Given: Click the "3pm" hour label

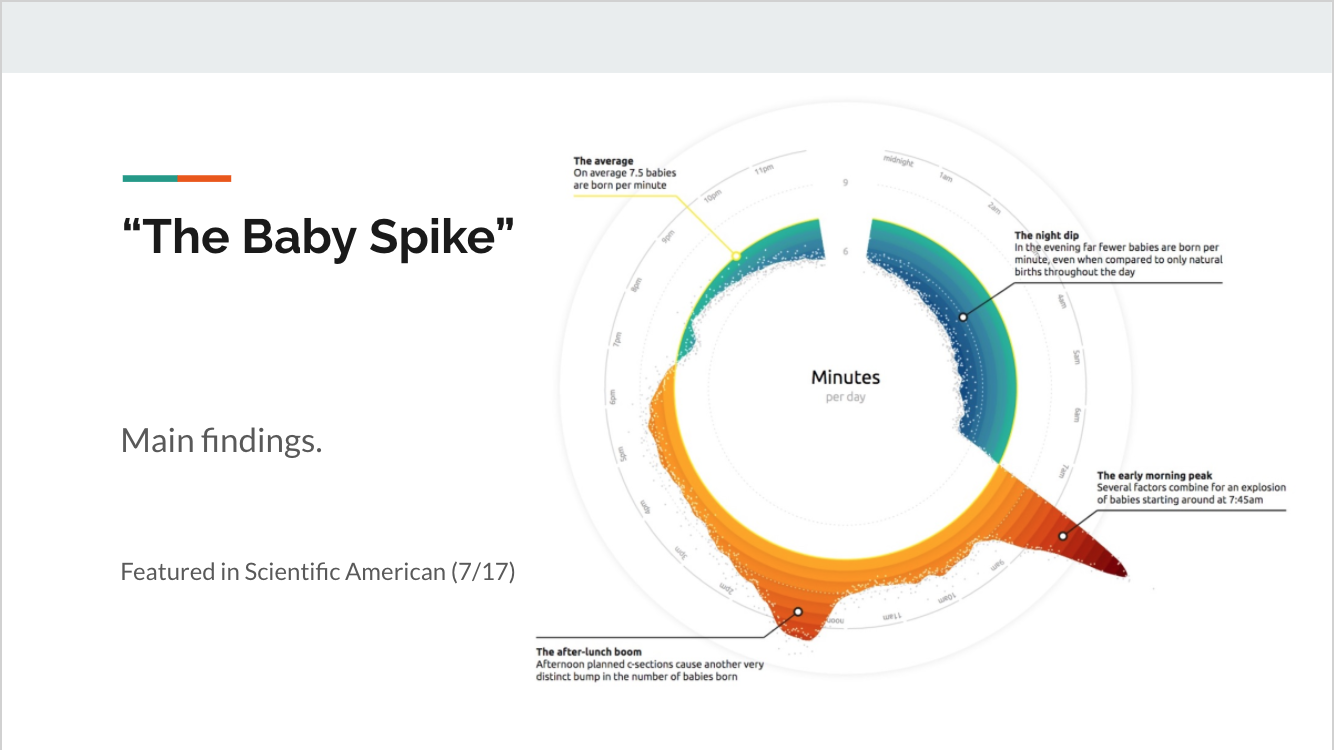Looking at the screenshot, I should 681,551.
